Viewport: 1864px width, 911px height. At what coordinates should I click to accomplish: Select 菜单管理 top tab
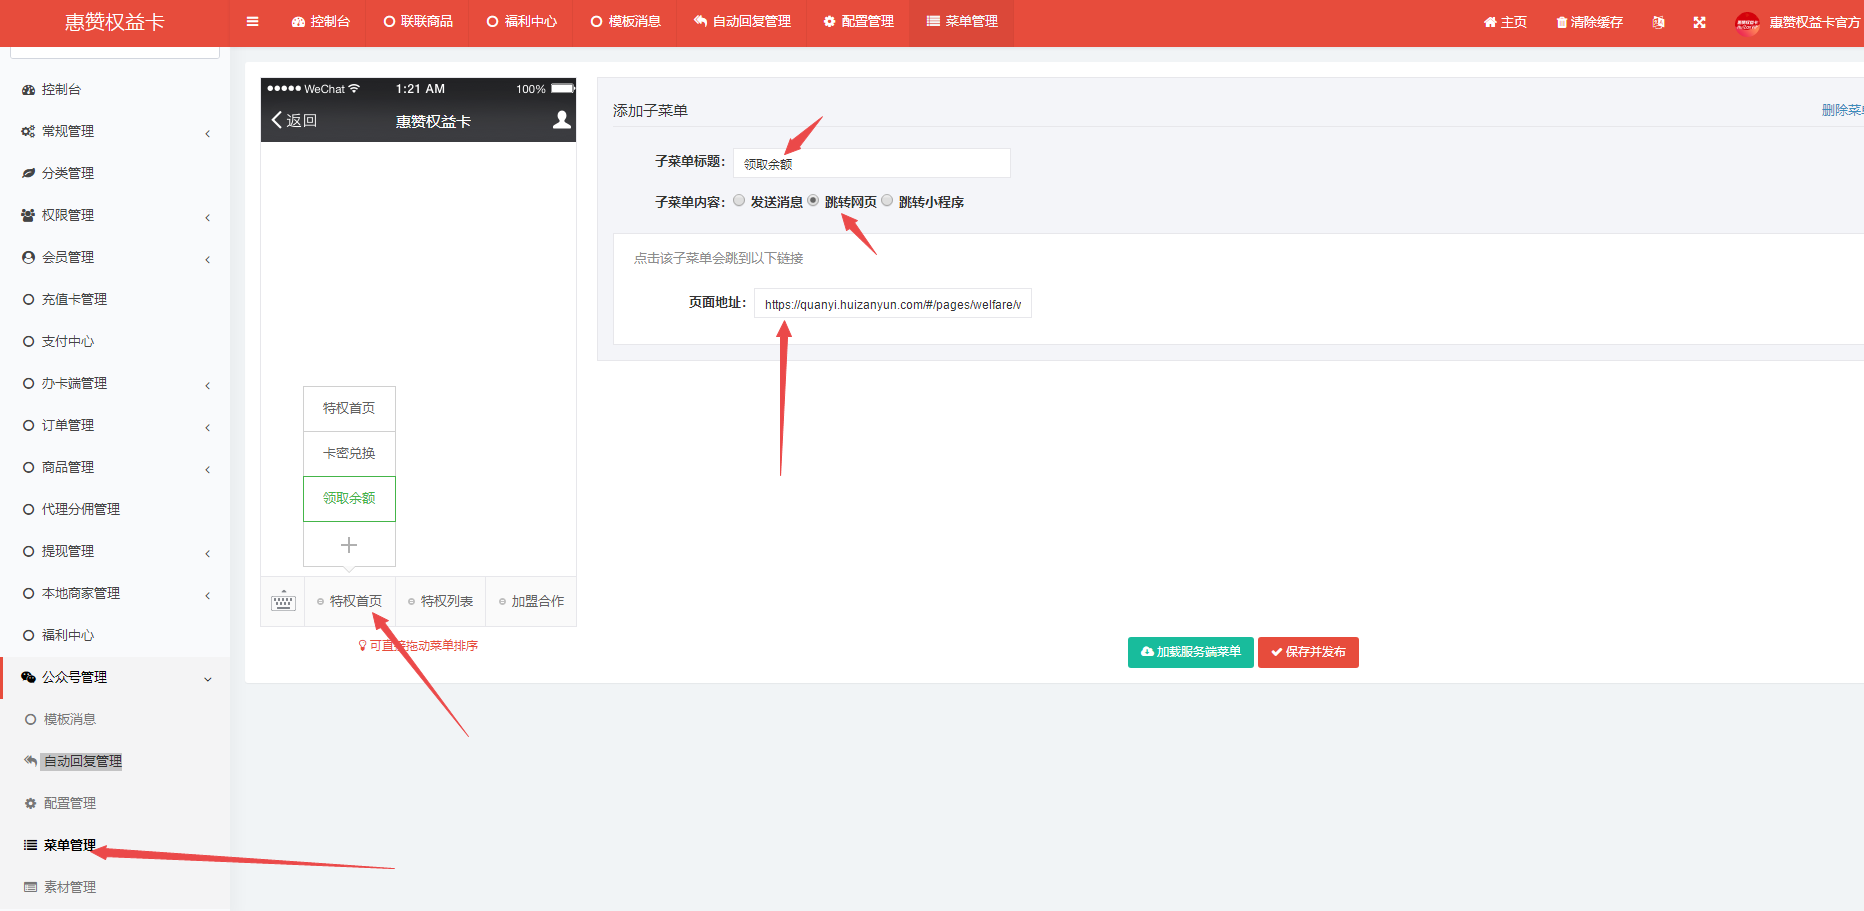962,21
